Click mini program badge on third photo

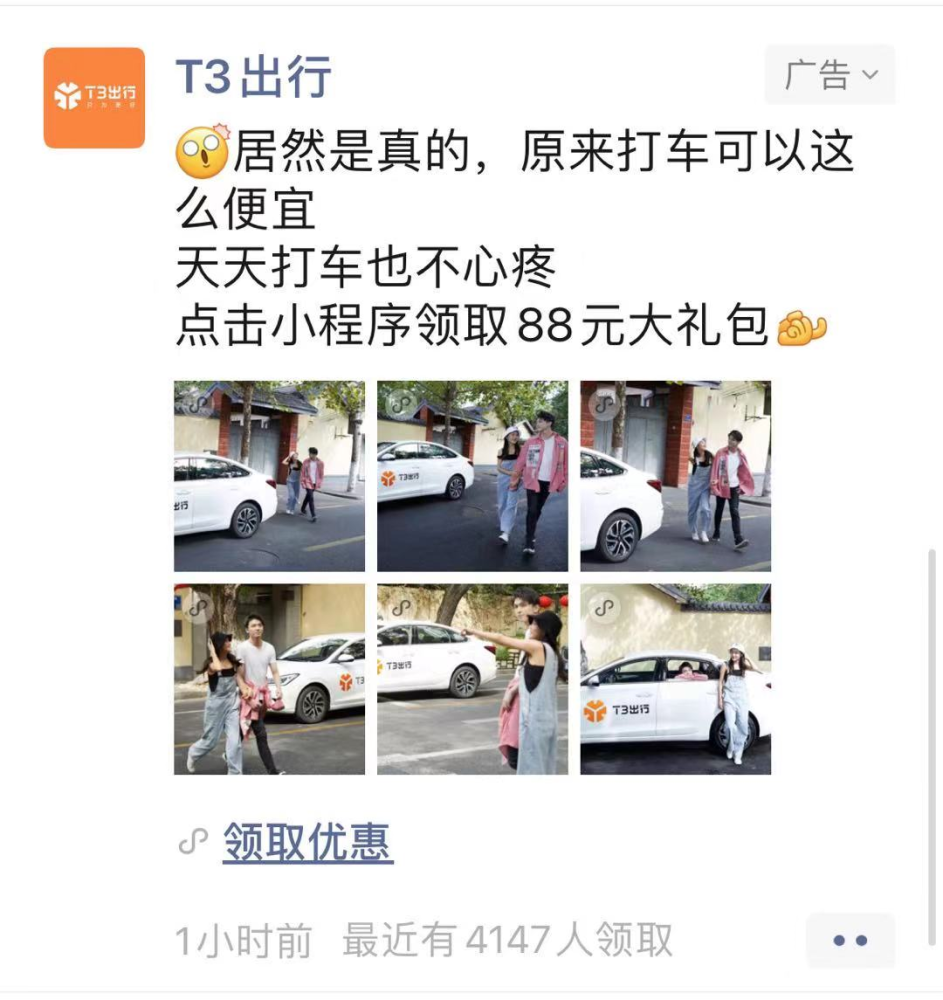pyautogui.click(x=604, y=405)
